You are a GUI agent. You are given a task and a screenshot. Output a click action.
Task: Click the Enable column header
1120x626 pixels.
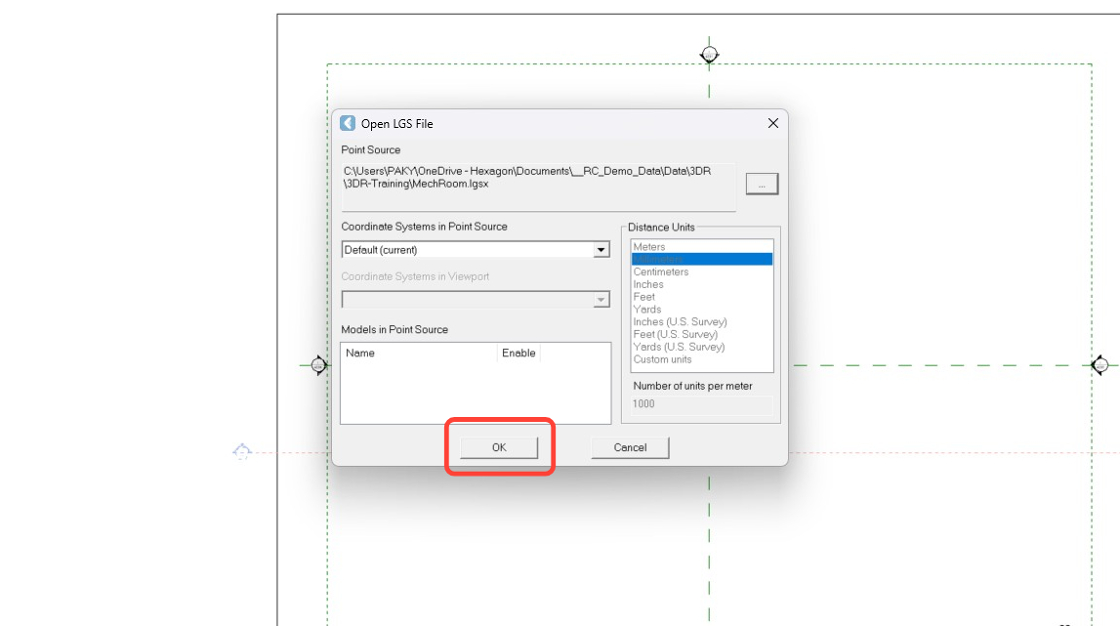pos(519,353)
